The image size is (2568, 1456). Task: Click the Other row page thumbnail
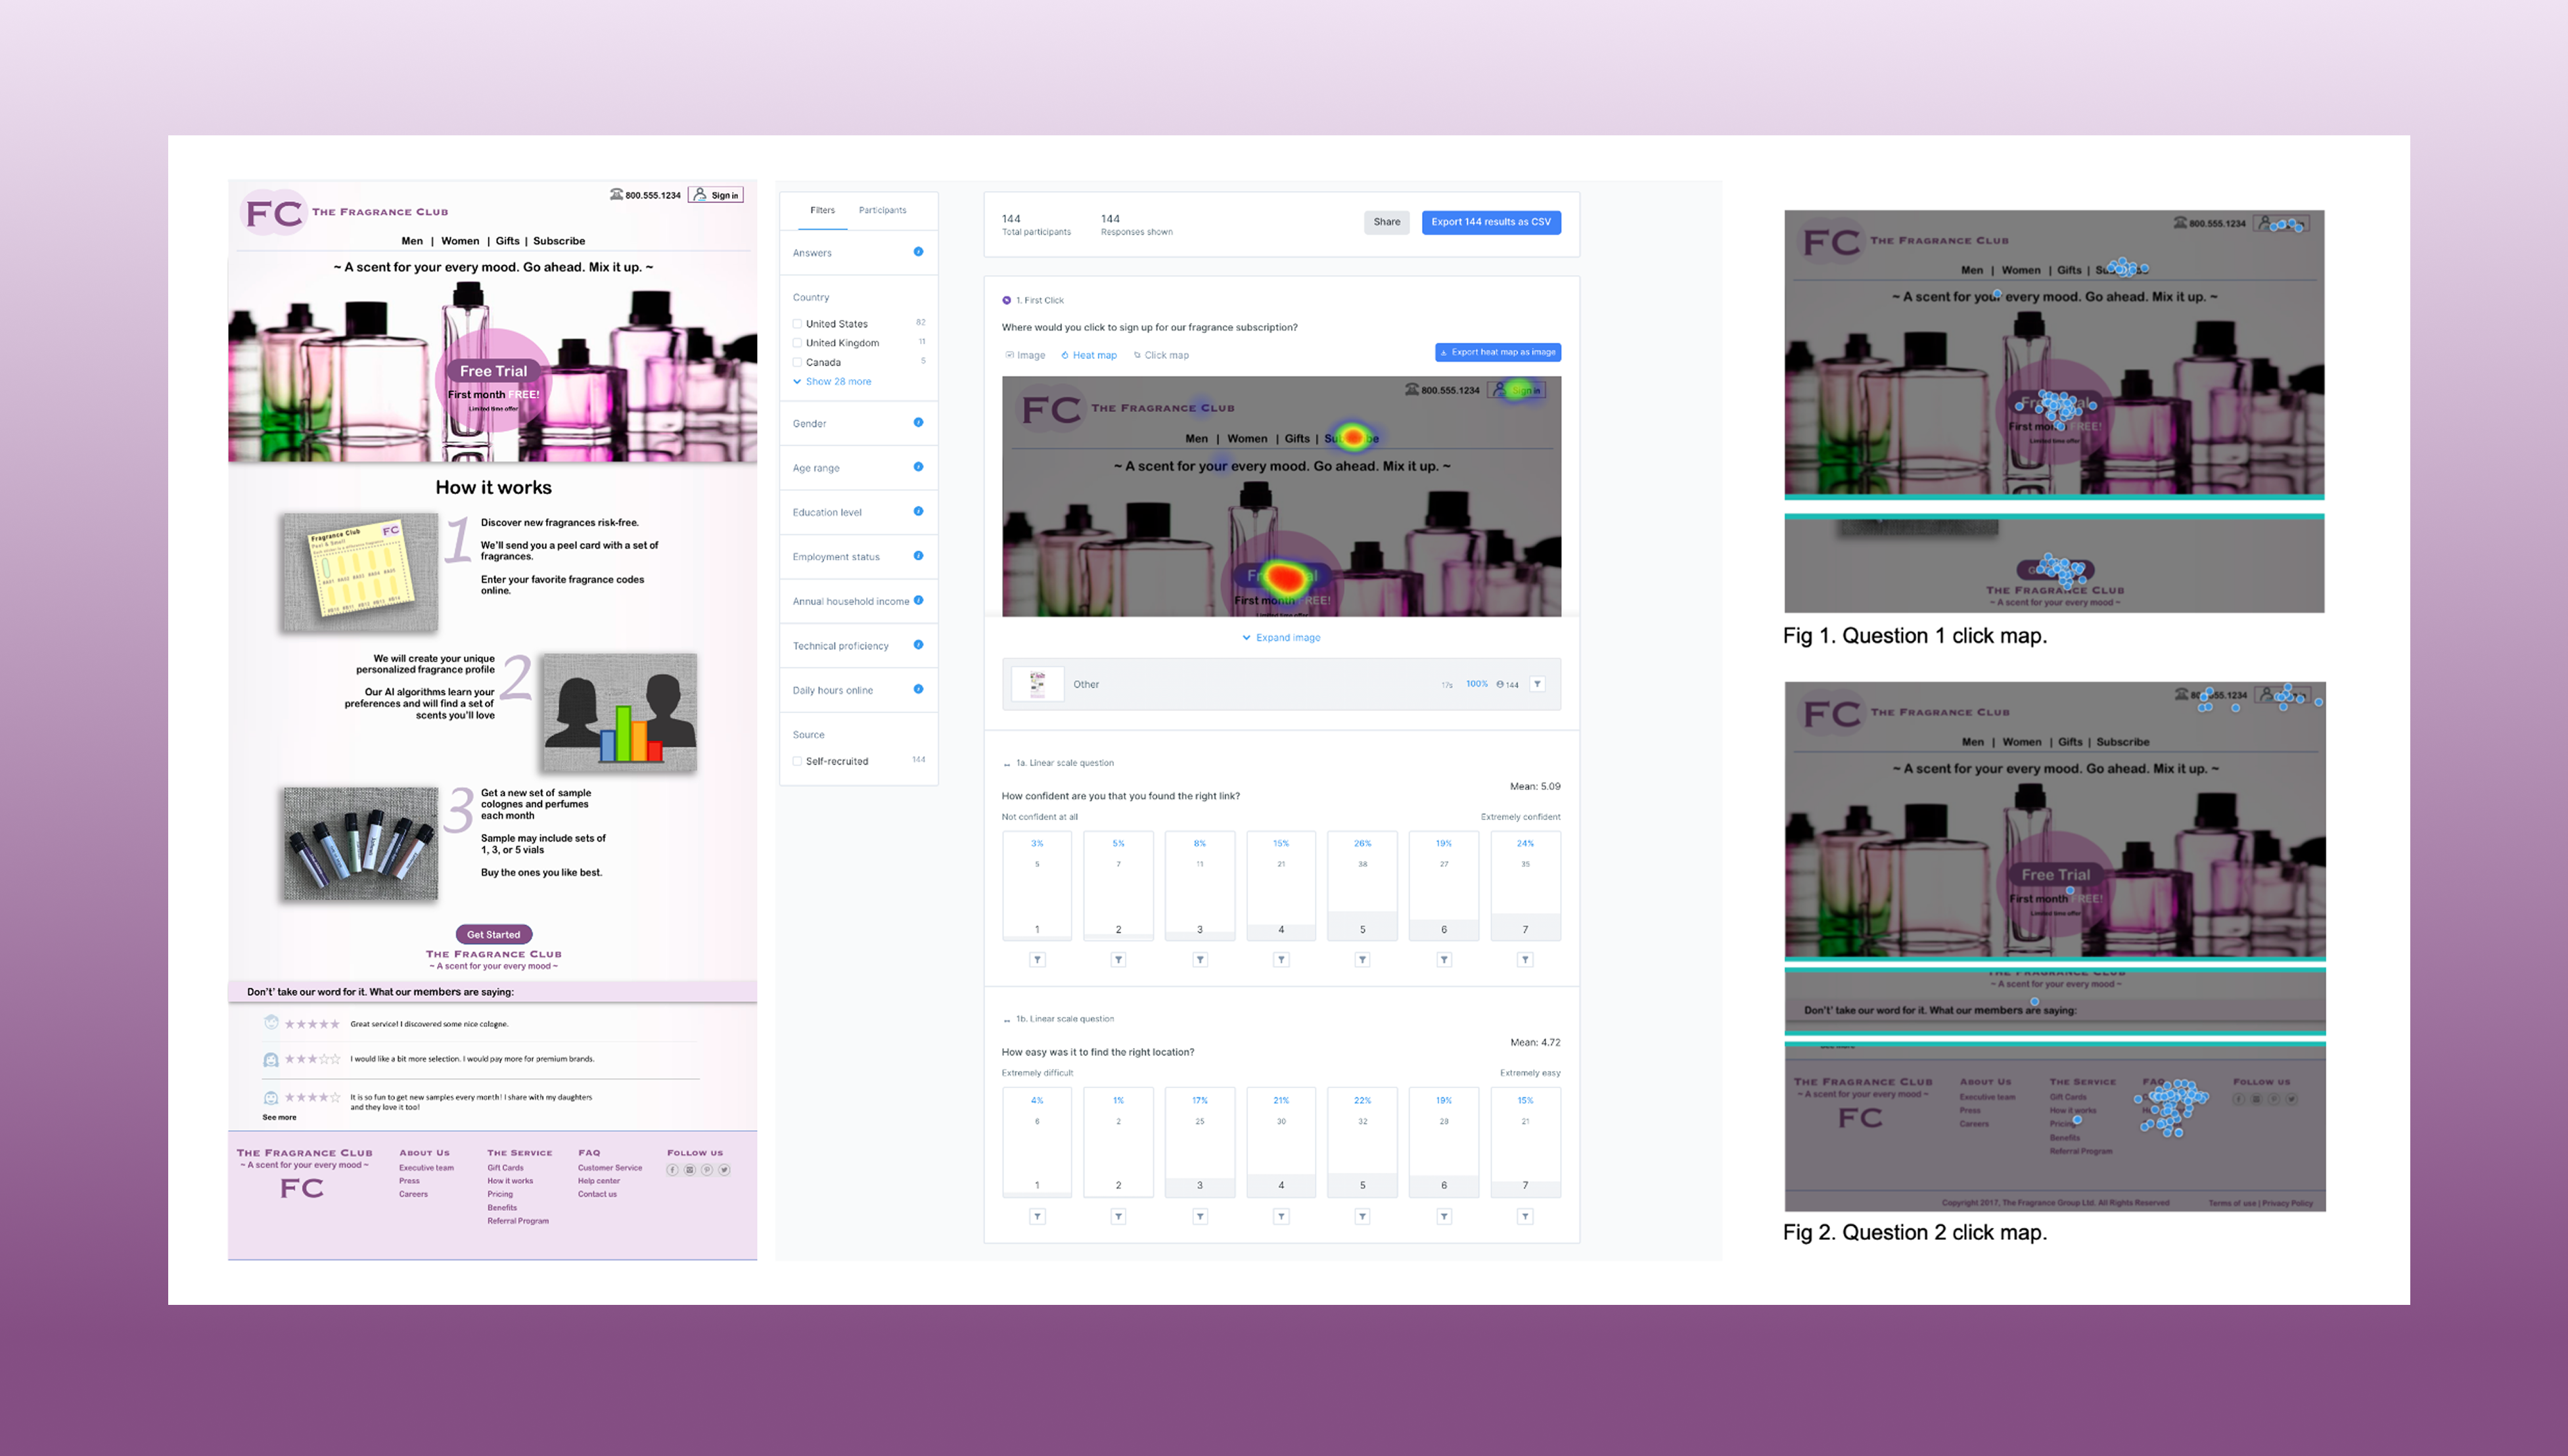coord(1037,684)
